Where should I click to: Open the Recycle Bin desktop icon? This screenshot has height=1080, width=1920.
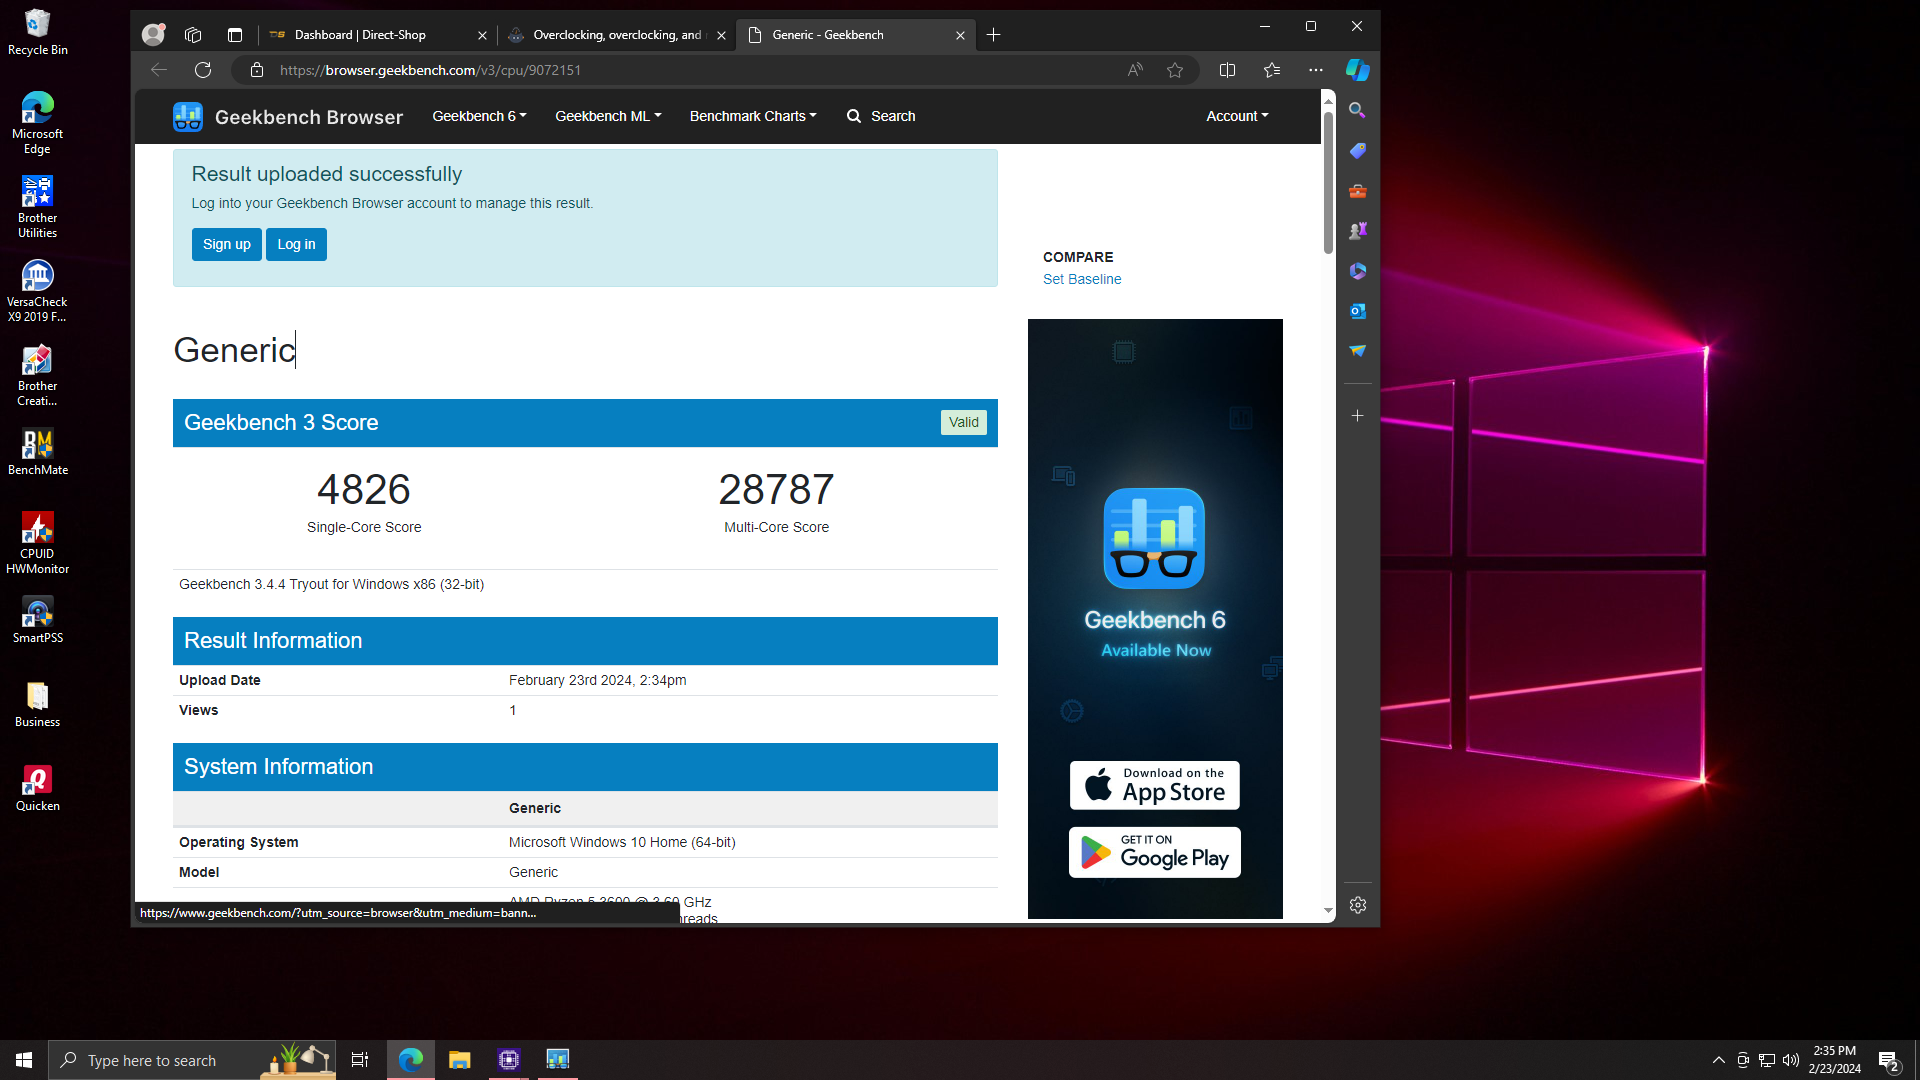tap(37, 32)
